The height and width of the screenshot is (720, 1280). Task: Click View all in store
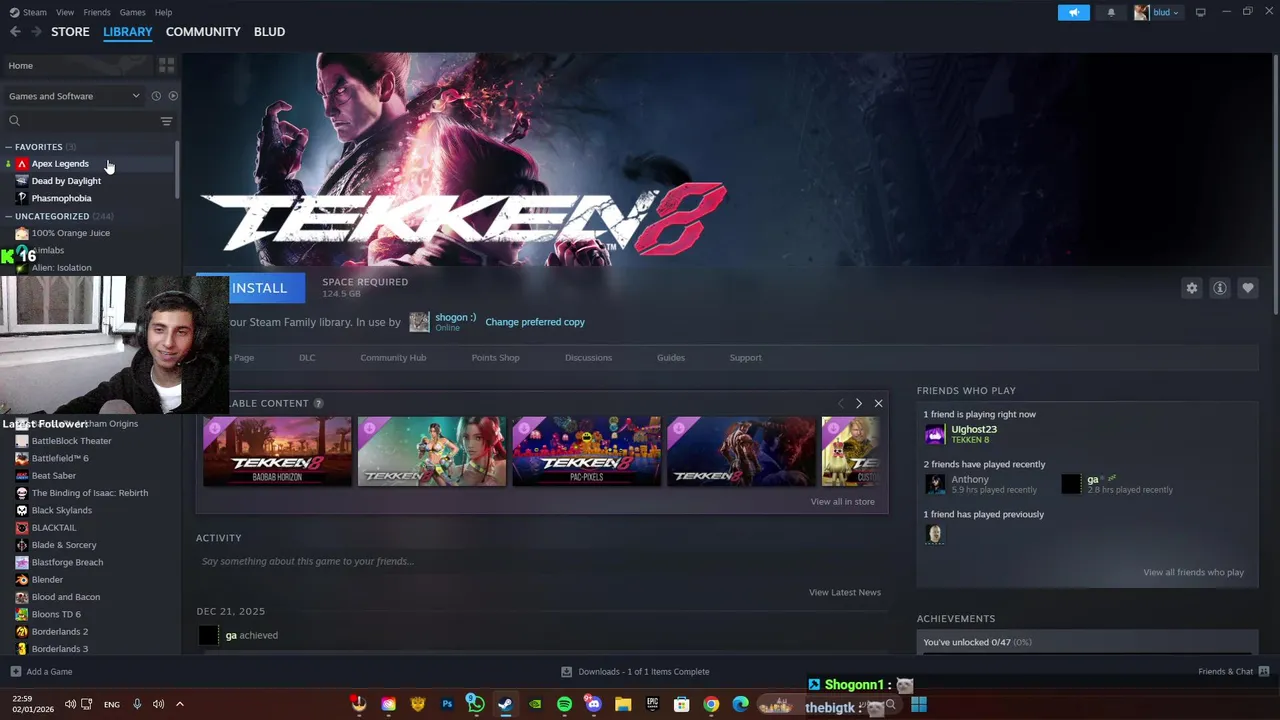pos(842,502)
